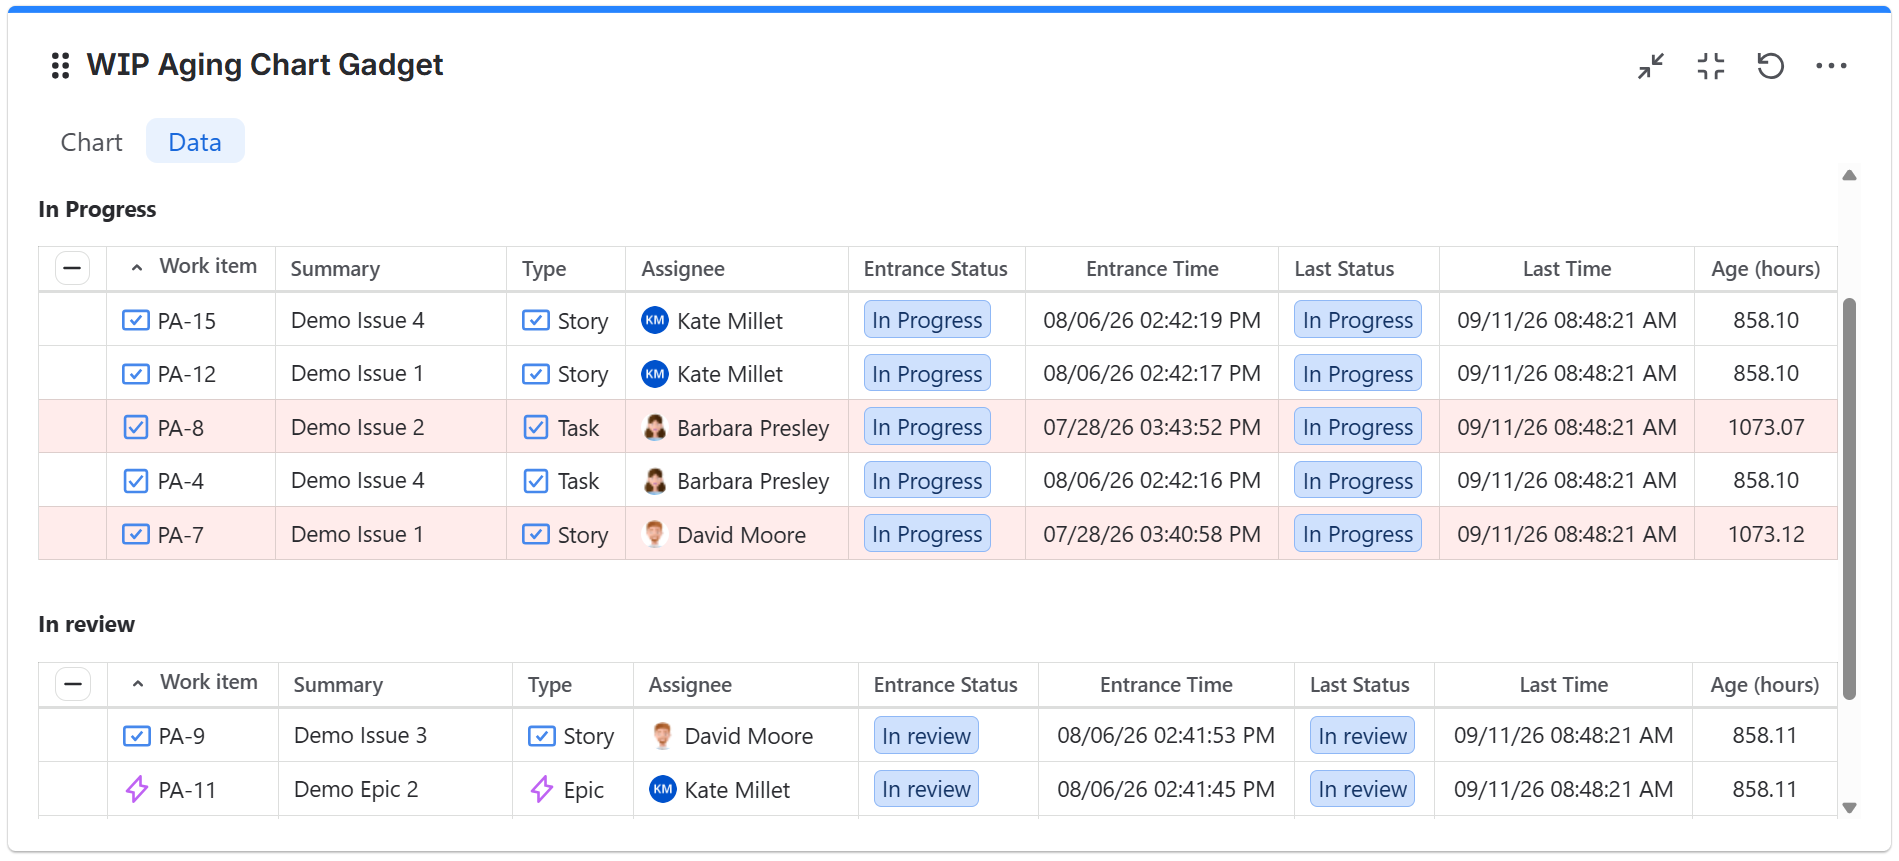Open the three-dots more options menu
Viewport: 1899px width, 861px height.
[1831, 66]
